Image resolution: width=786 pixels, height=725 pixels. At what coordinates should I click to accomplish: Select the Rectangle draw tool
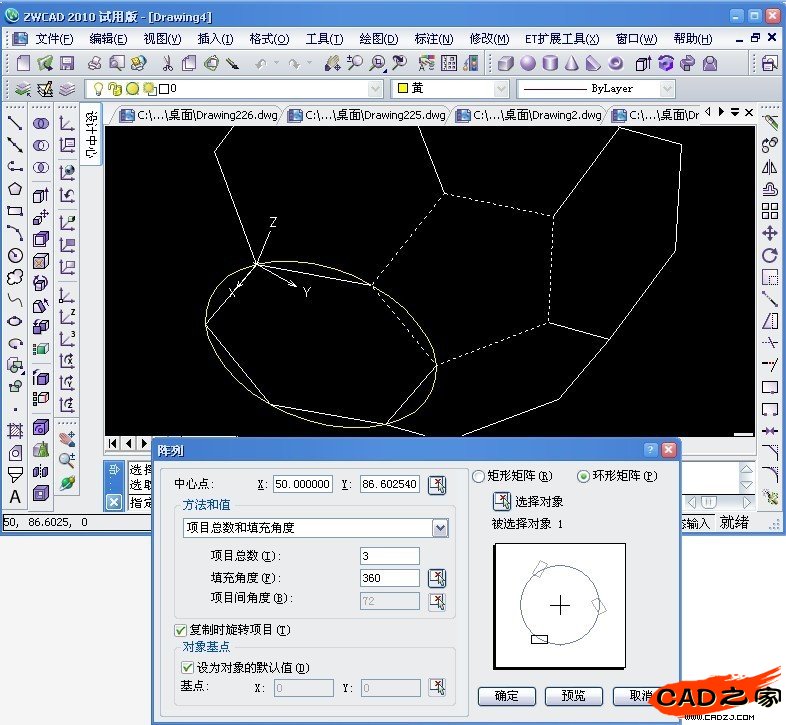[x=15, y=211]
